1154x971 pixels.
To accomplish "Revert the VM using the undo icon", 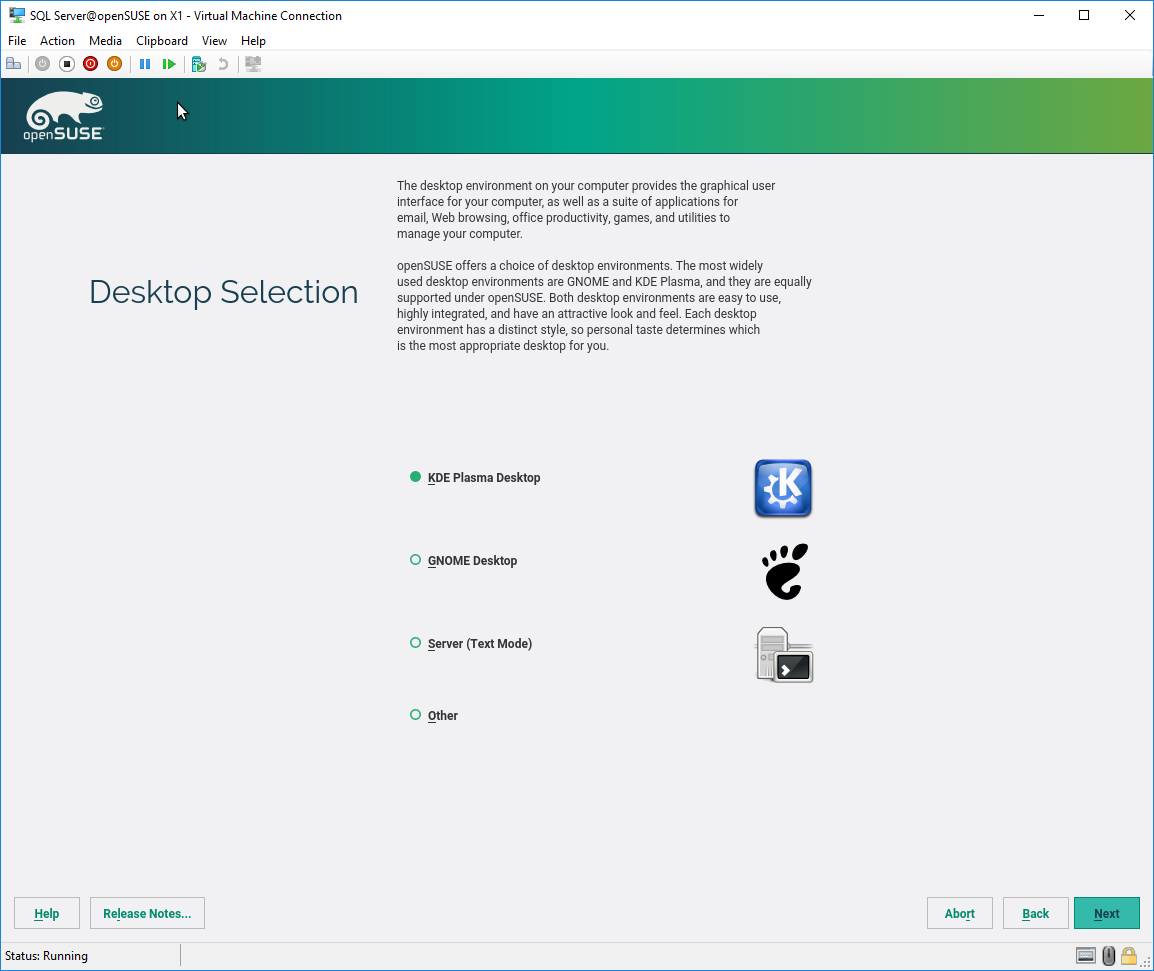I will point(223,64).
